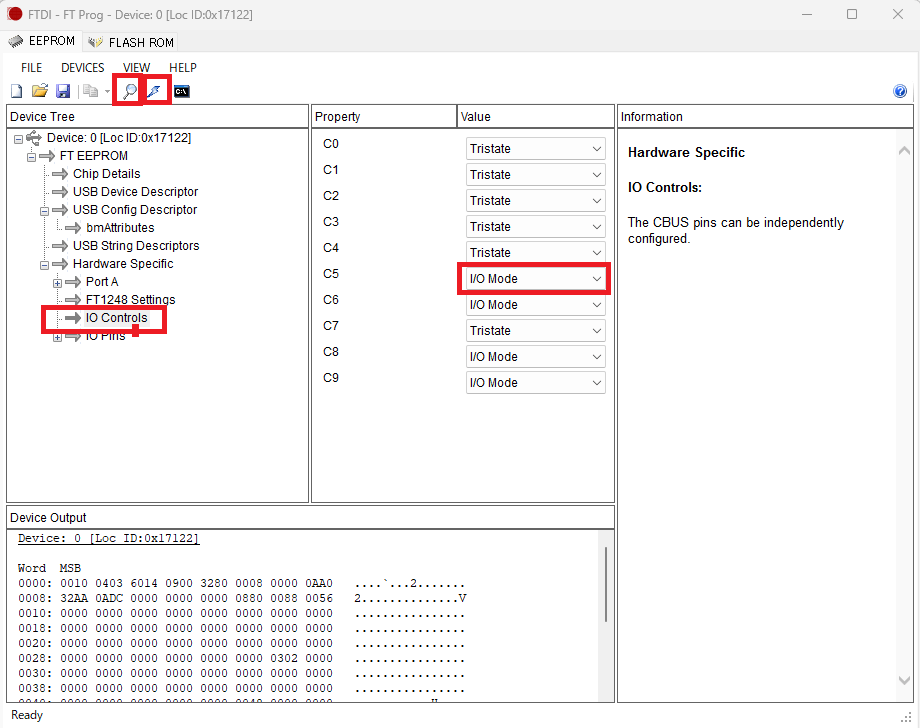Image resolution: width=920 pixels, height=728 pixels.
Task: Click the Ready status bar text
Action: coord(27,715)
